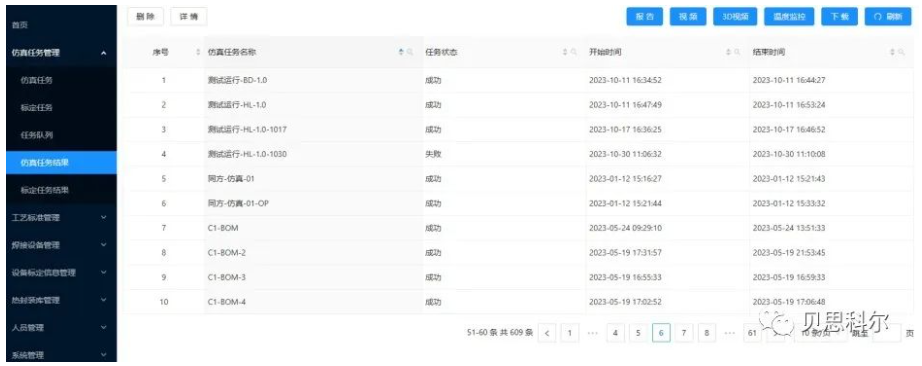
Task: Click the 报告 button
Action: (x=644, y=17)
